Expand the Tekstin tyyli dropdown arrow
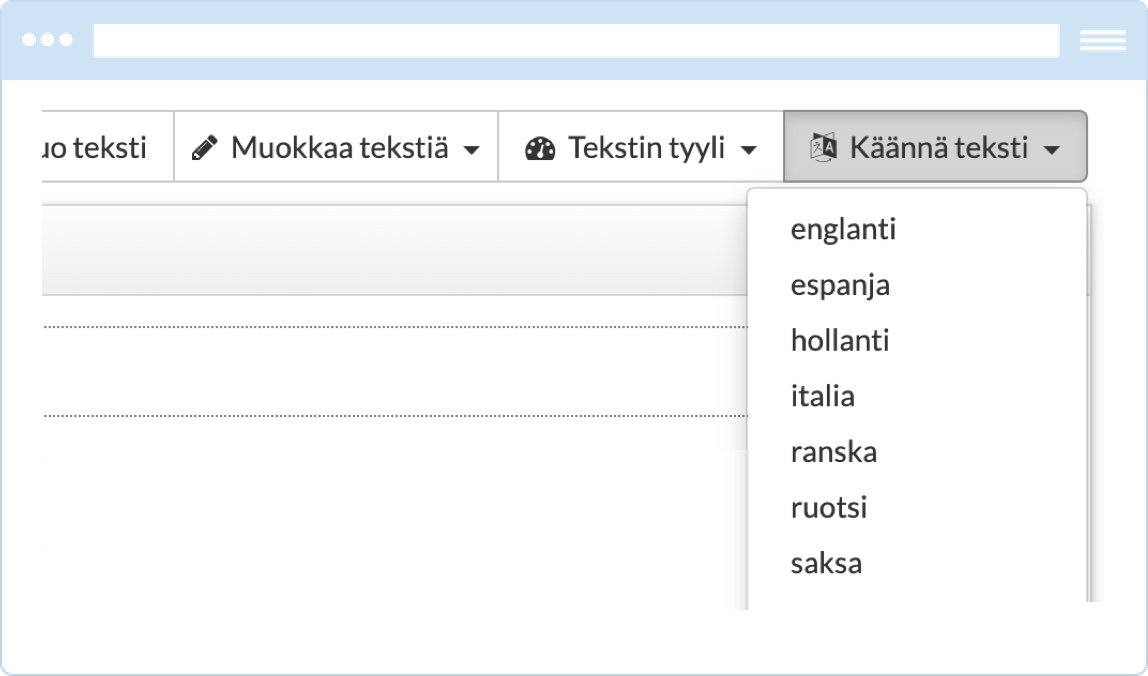Screen dimensions: 1148x676 [747, 150]
